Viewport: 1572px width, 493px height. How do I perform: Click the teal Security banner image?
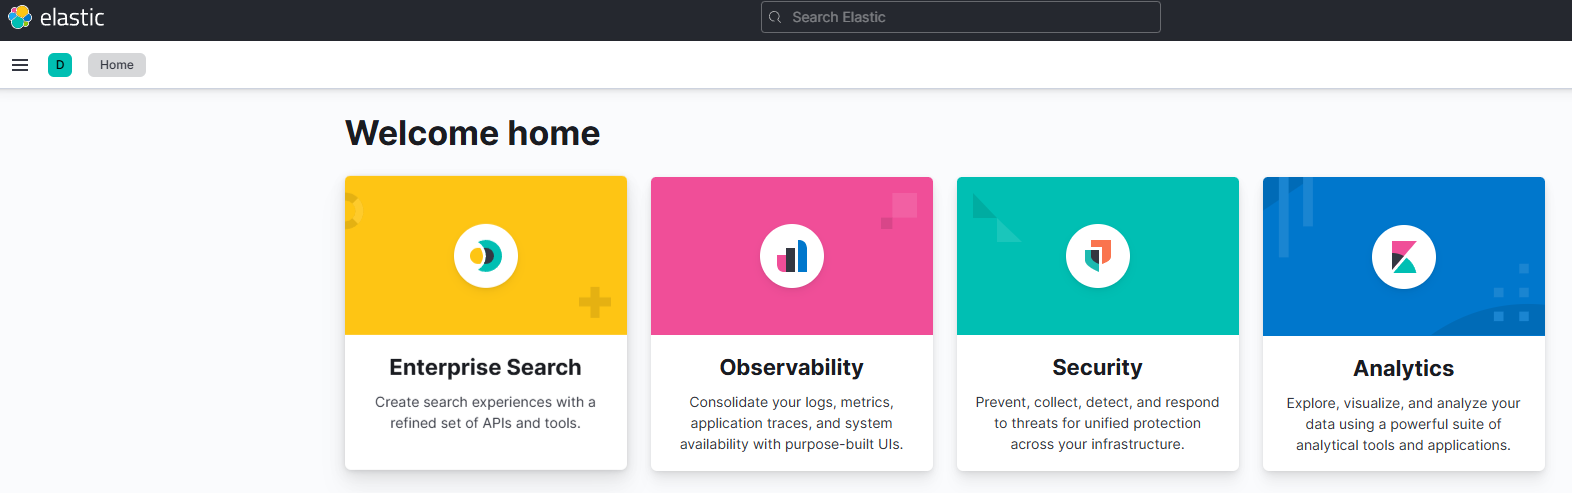point(1098,256)
